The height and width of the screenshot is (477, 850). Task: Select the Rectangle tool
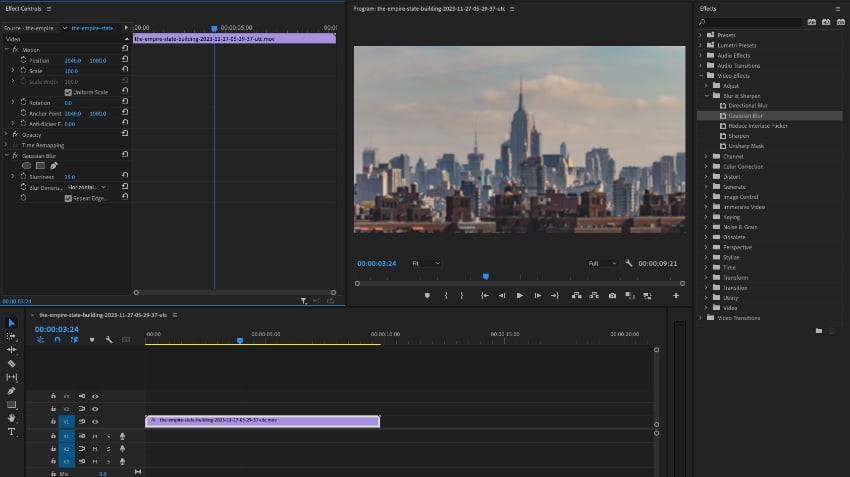point(11,404)
